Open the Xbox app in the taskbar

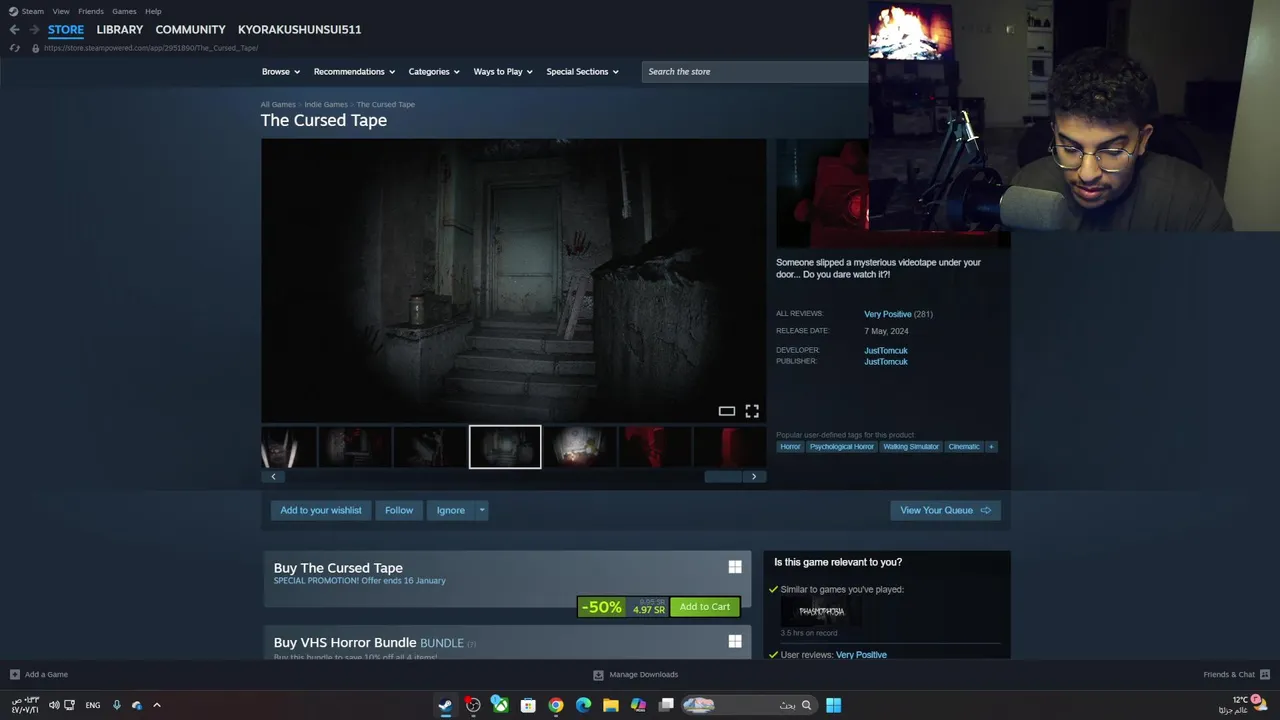500,705
